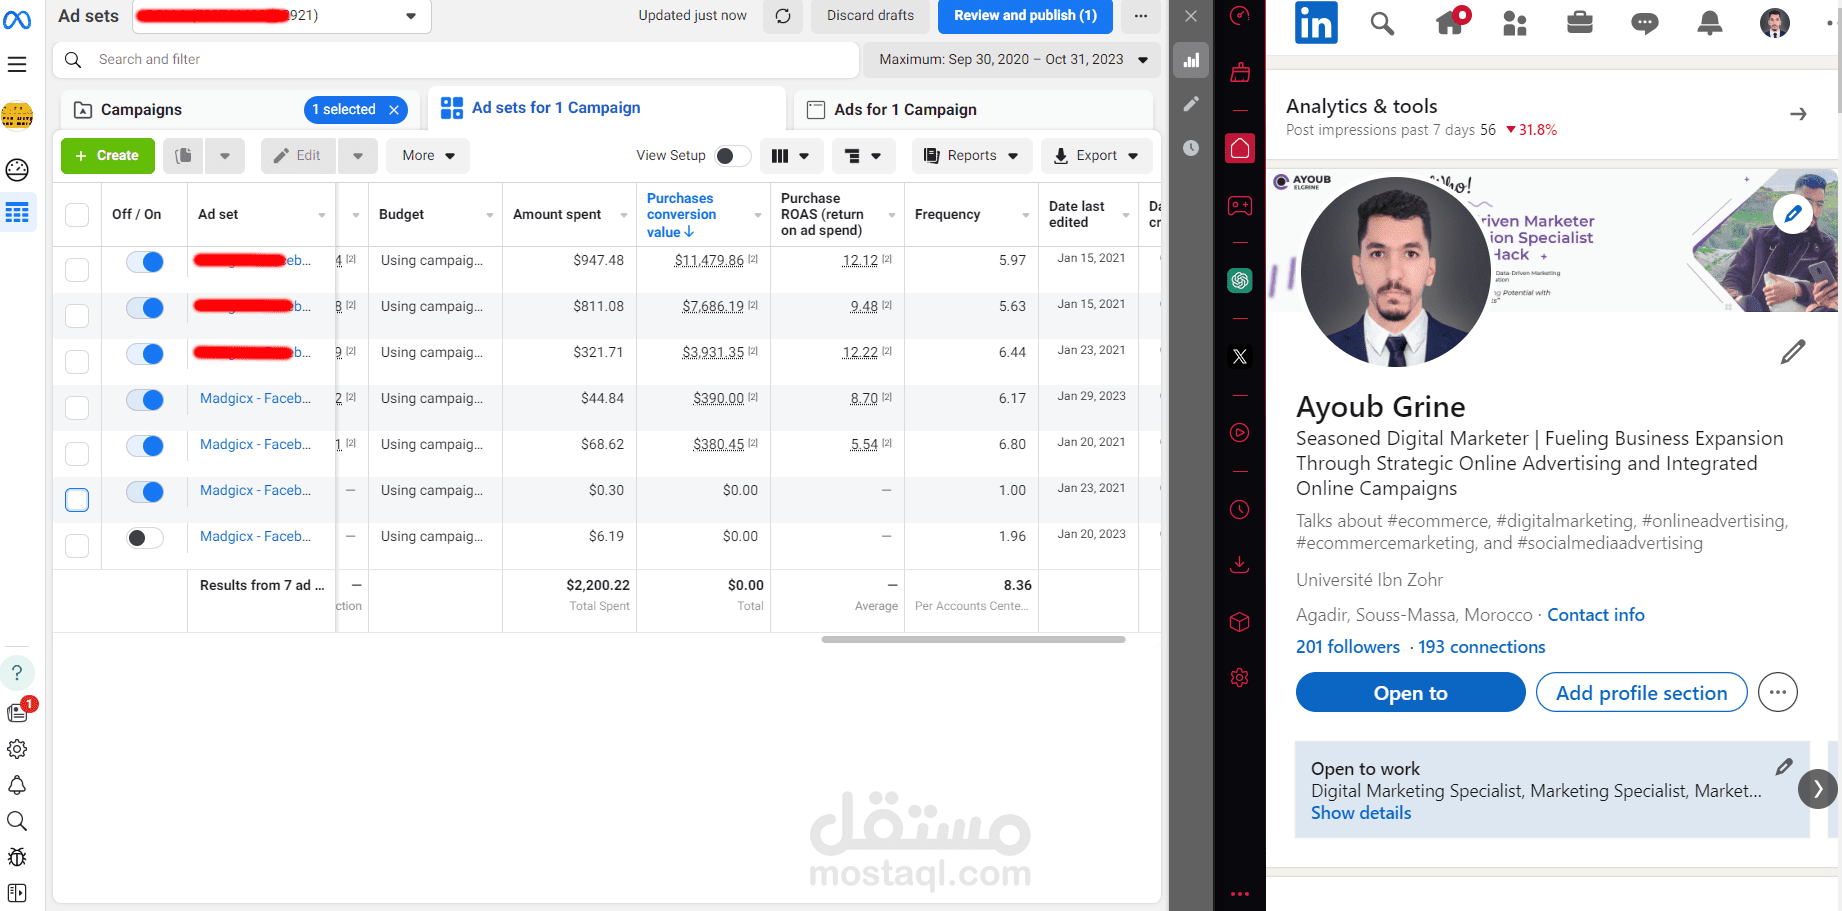The height and width of the screenshot is (911, 1842).
Task: Switch to the Campaigns tab
Action: (x=241, y=110)
